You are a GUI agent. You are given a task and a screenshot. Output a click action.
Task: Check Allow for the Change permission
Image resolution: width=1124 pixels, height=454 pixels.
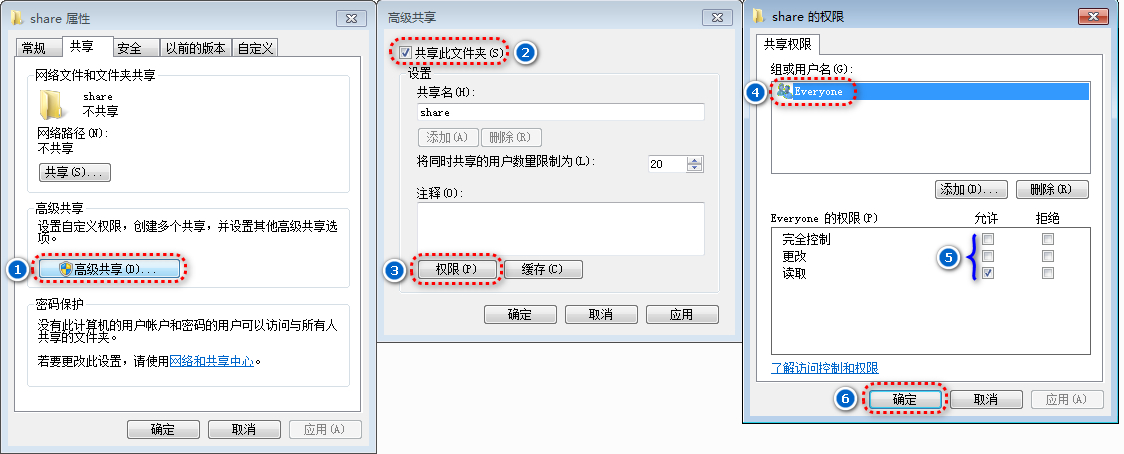click(989, 256)
